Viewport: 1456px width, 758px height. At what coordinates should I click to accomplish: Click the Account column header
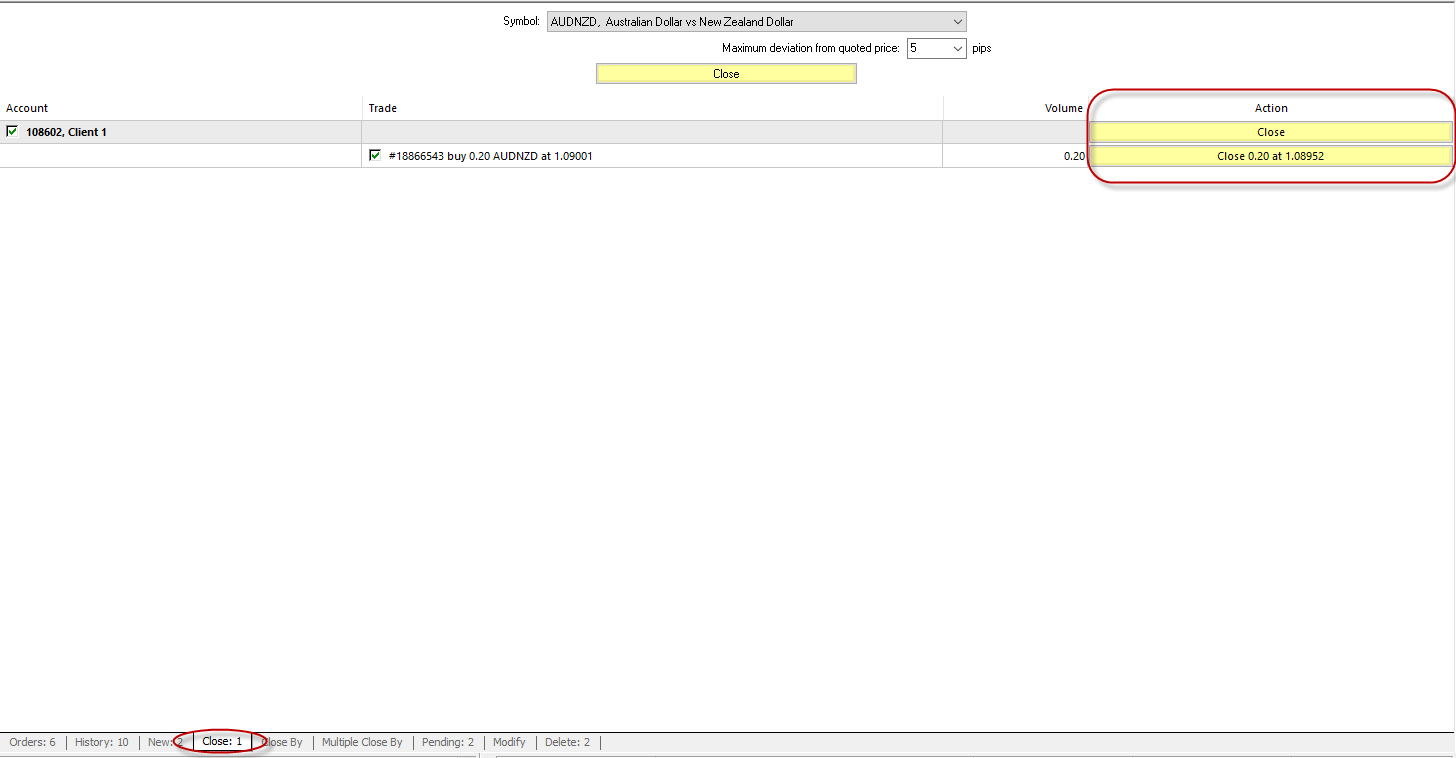coord(27,108)
